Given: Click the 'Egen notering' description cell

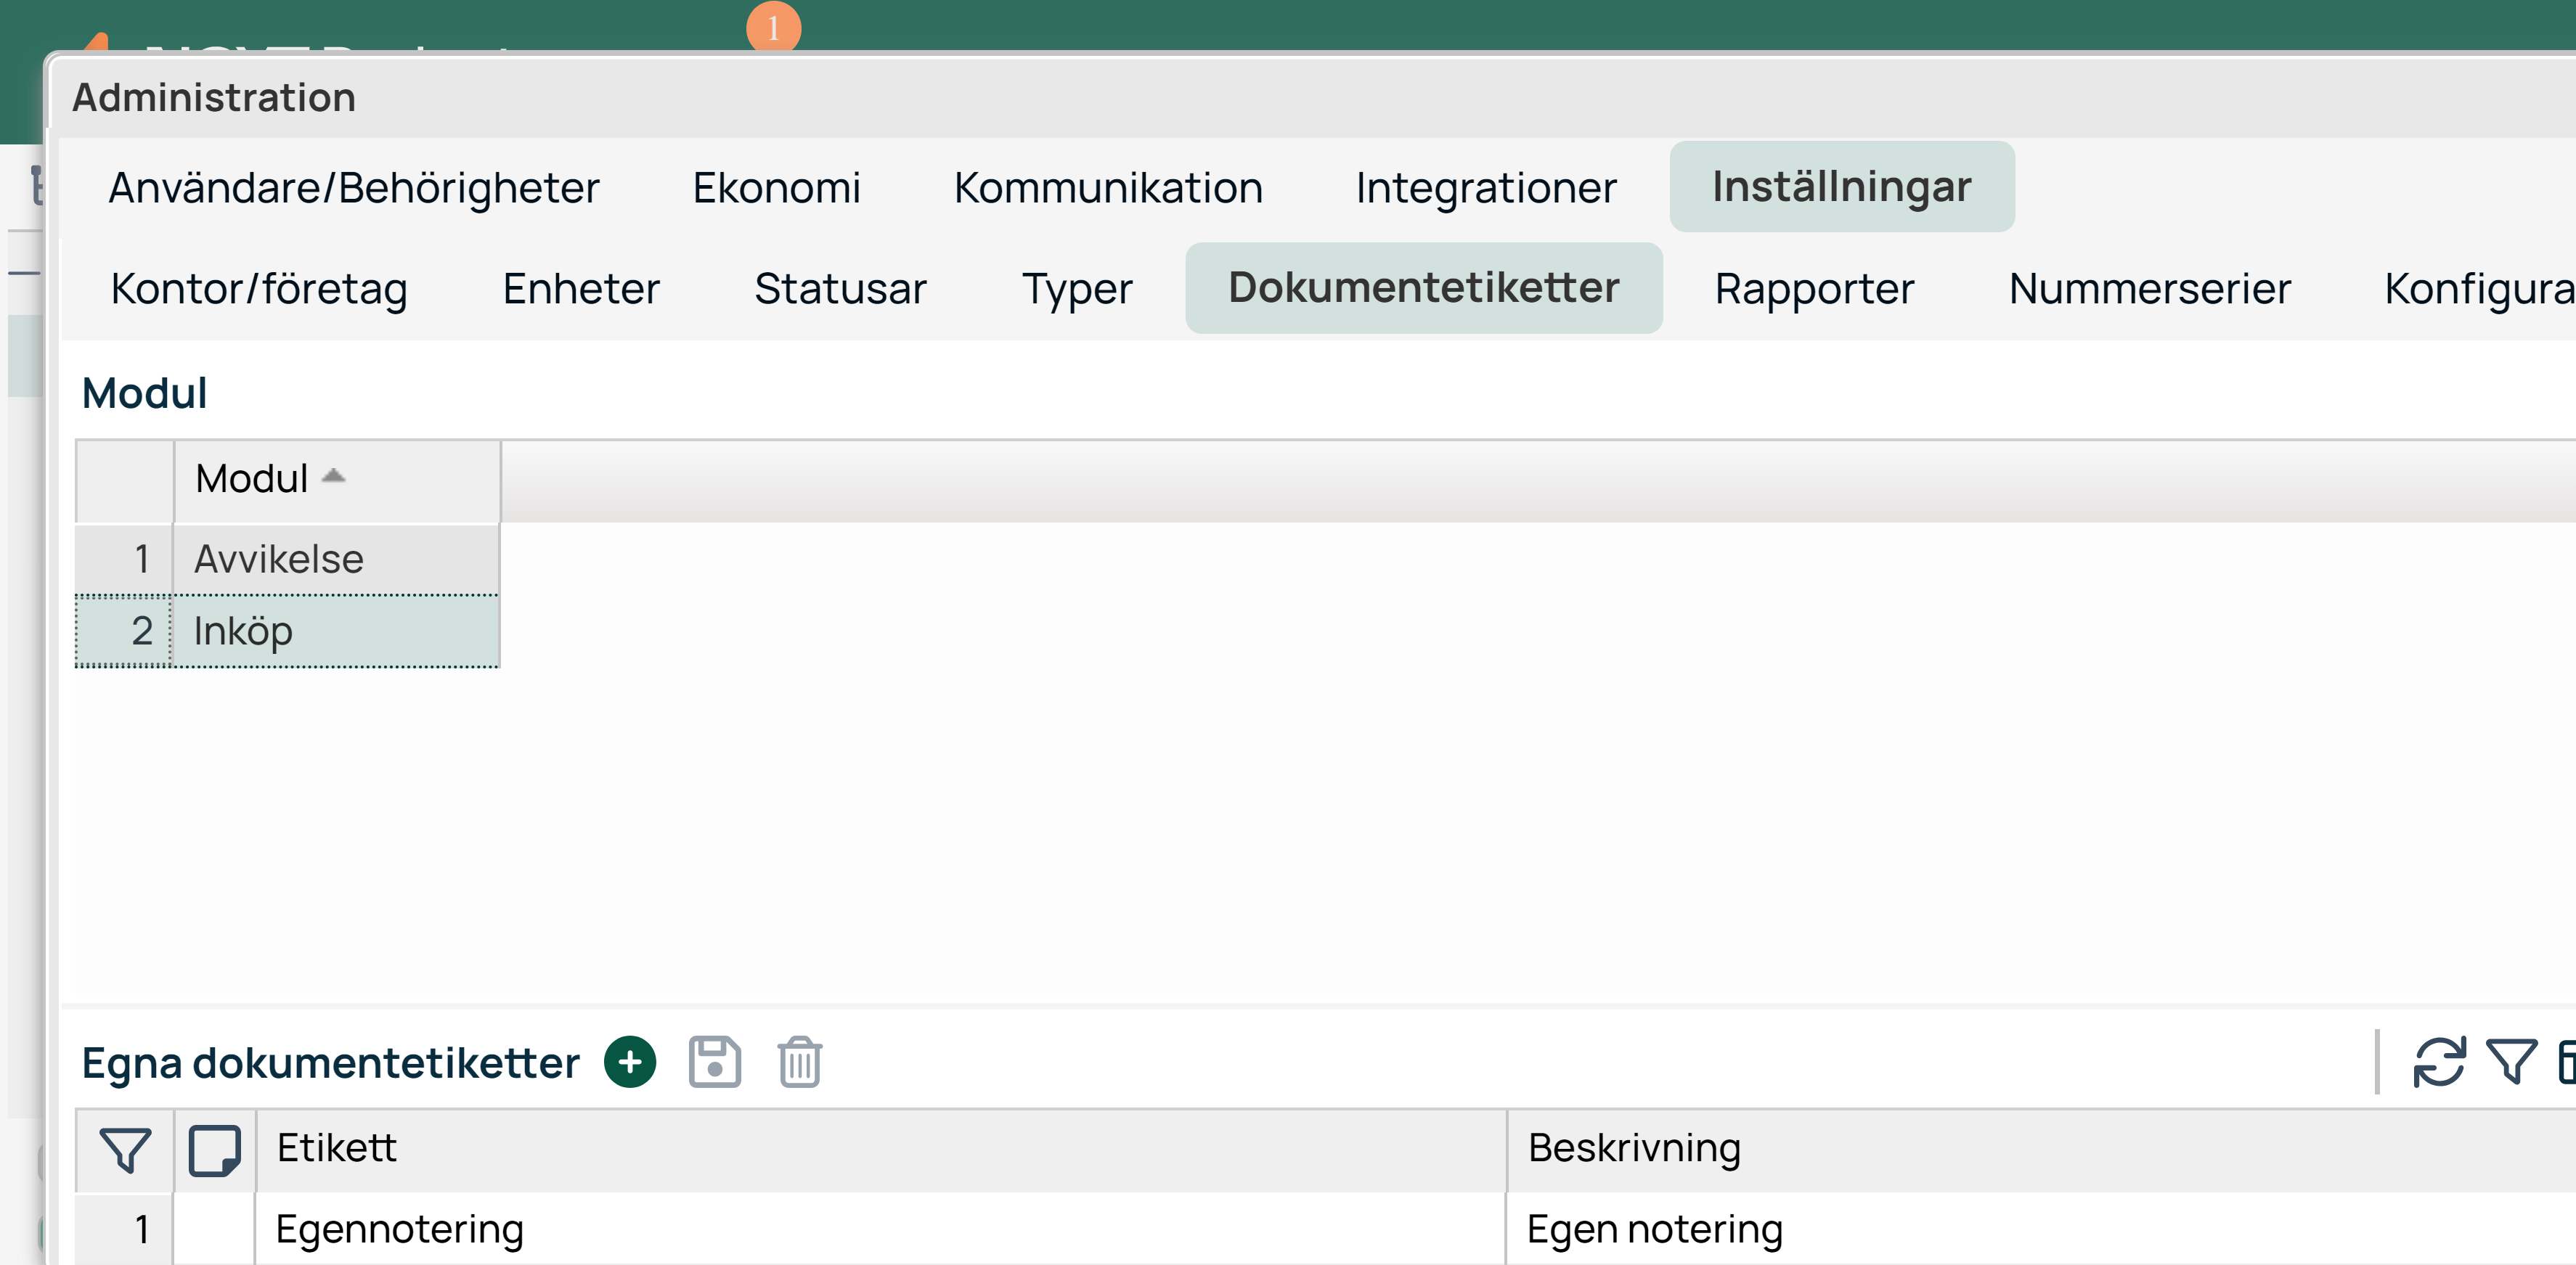Looking at the screenshot, I should coord(2041,1229).
